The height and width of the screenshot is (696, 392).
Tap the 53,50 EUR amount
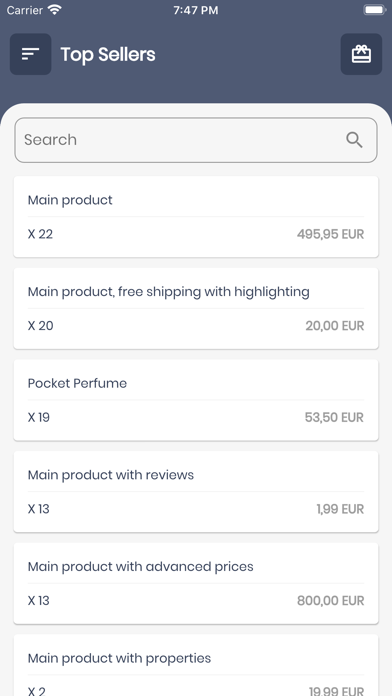[334, 417]
